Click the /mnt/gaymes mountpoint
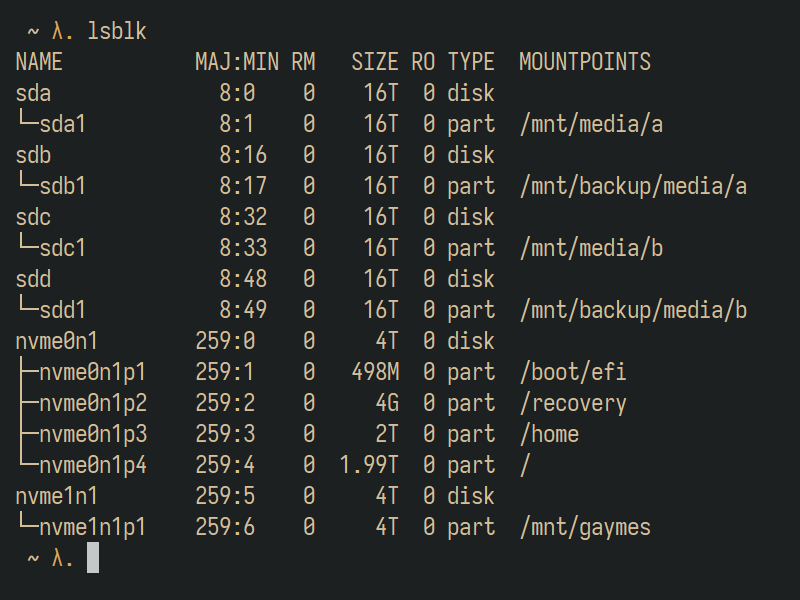800x600 pixels. 585,528
